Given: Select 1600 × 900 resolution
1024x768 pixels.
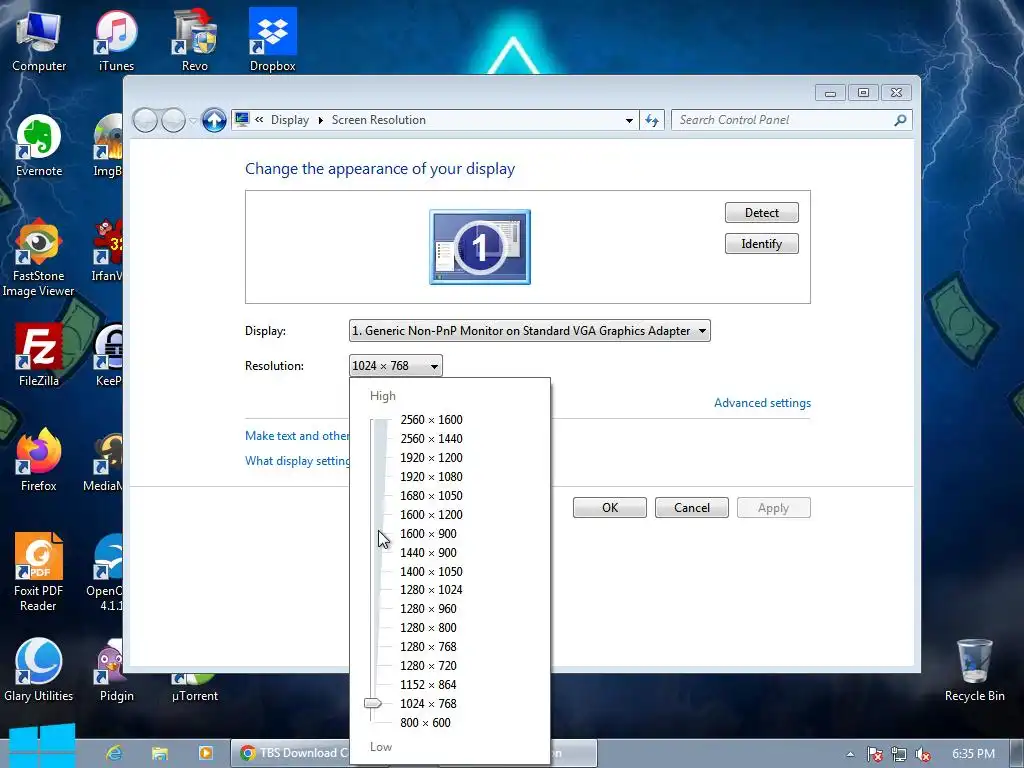Looking at the screenshot, I should click(x=428, y=534).
